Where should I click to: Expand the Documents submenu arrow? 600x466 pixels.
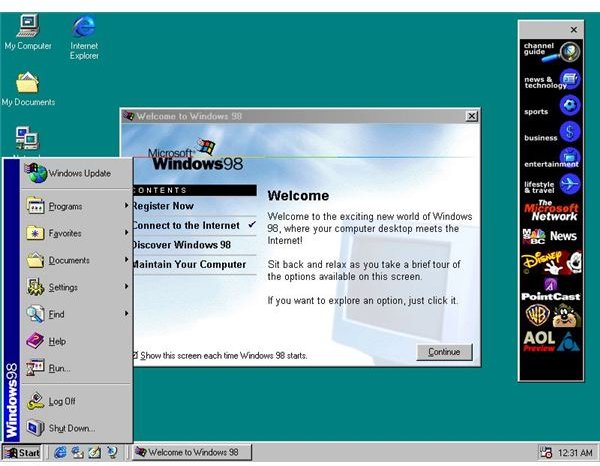point(126,259)
